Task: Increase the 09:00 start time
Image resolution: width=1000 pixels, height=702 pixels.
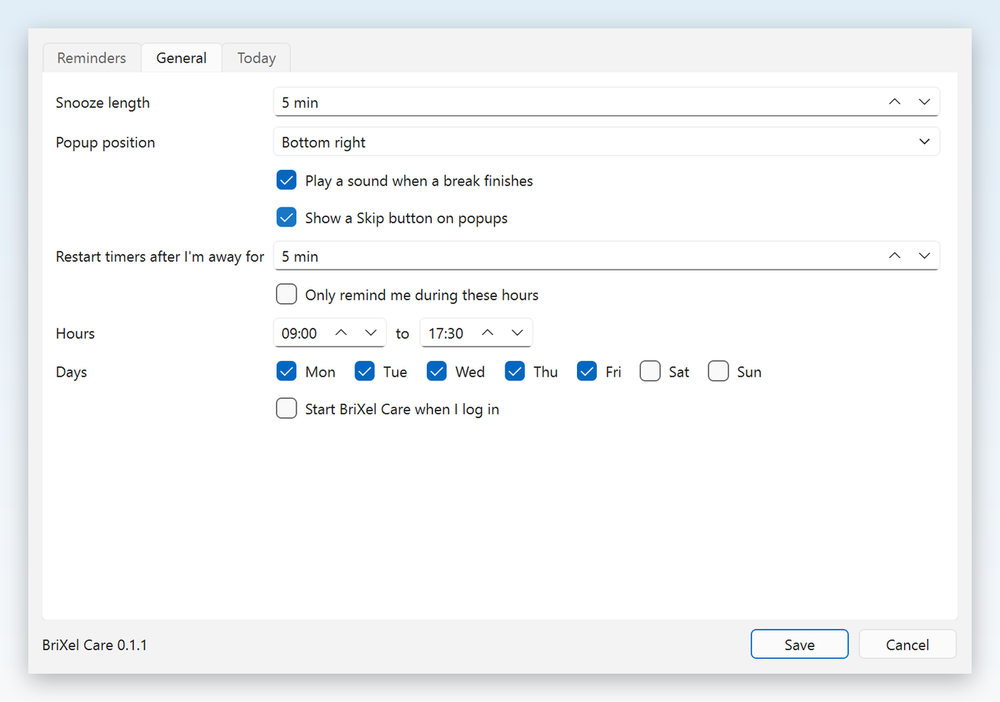Action: [x=341, y=333]
